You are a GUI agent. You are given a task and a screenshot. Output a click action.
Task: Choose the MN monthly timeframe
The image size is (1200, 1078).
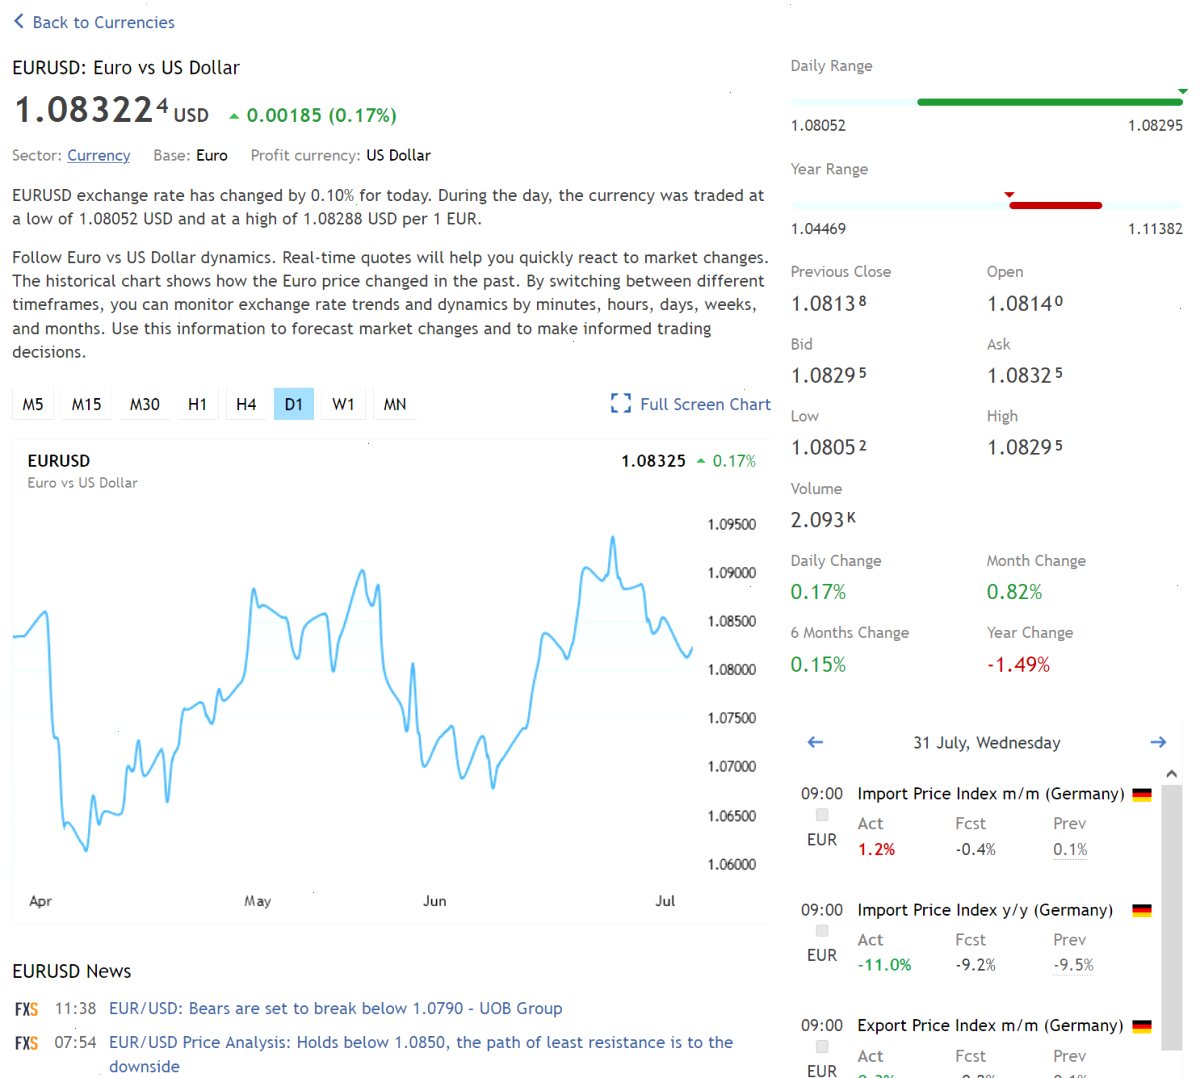tap(395, 404)
